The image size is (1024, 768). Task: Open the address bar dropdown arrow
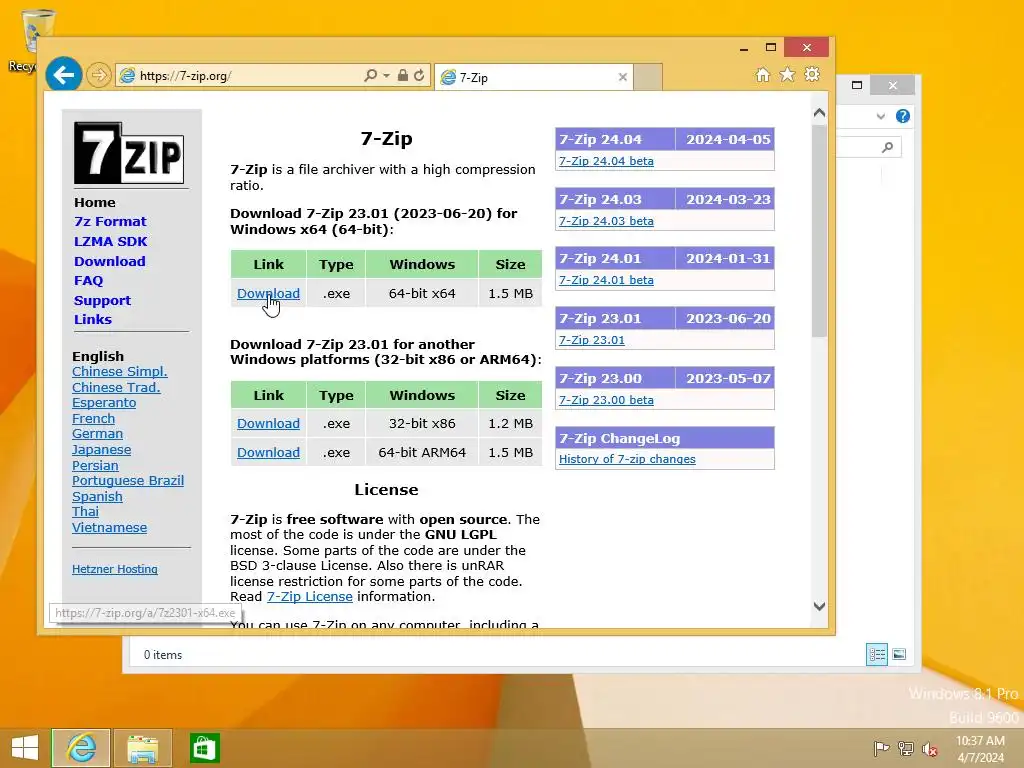click(x=386, y=76)
